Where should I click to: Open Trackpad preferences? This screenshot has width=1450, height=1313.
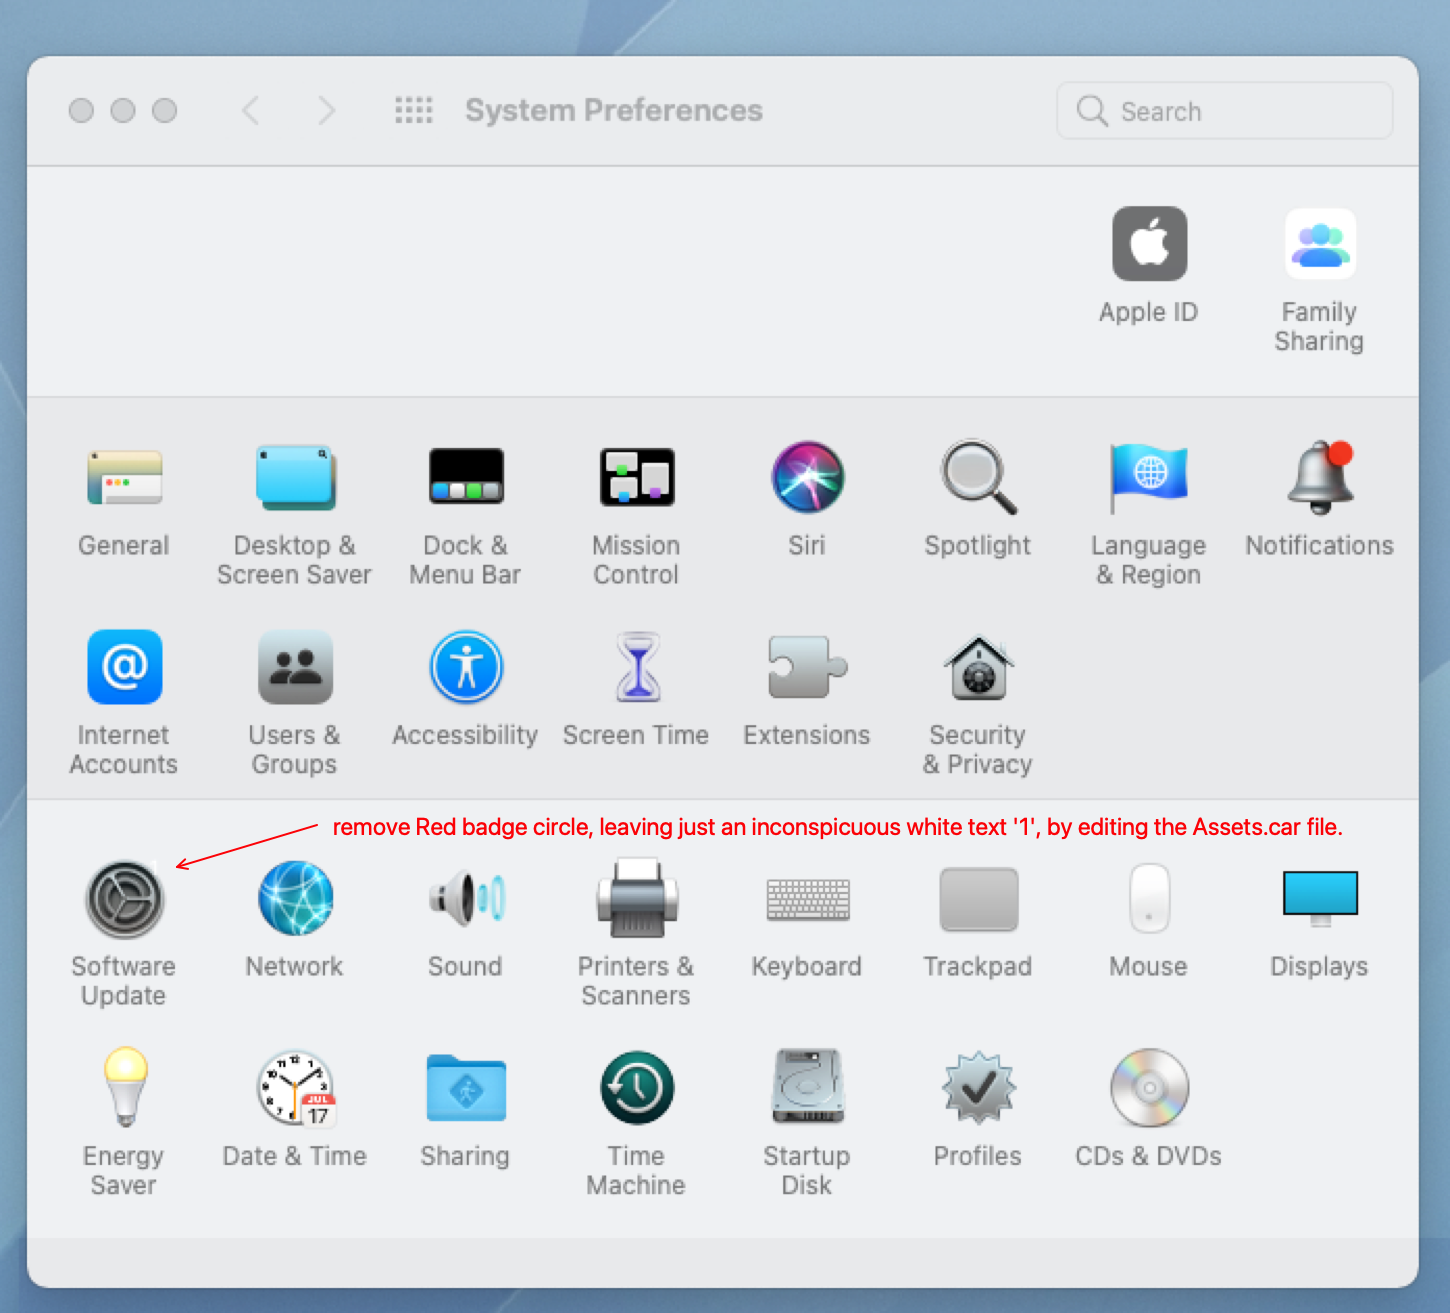coord(978,898)
